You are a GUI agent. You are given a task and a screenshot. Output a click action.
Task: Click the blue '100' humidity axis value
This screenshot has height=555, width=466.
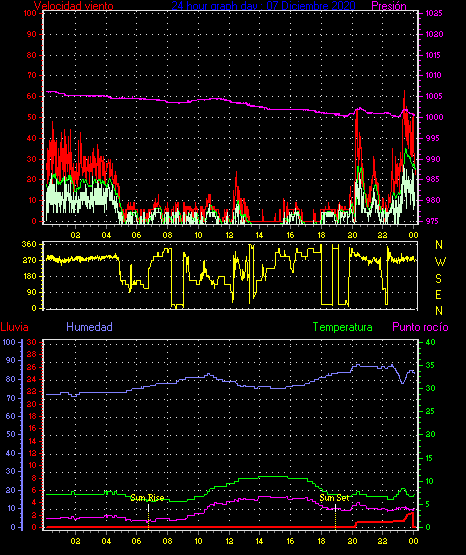9,342
